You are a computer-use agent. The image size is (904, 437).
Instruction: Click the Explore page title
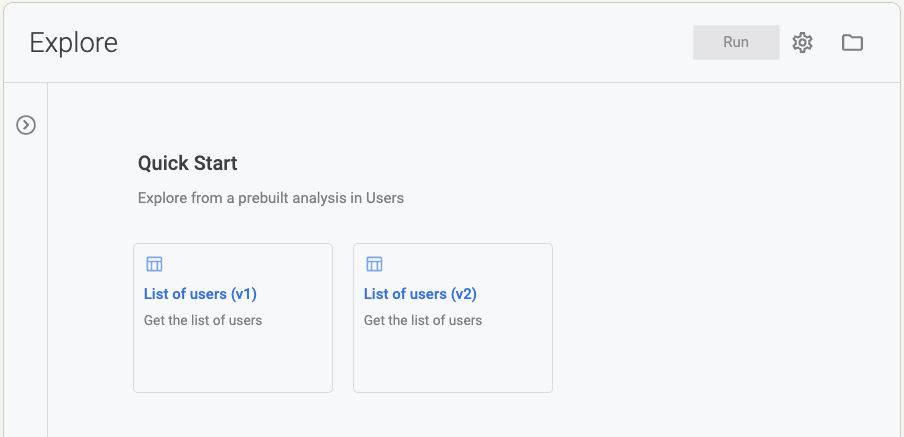pyautogui.click(x=74, y=43)
